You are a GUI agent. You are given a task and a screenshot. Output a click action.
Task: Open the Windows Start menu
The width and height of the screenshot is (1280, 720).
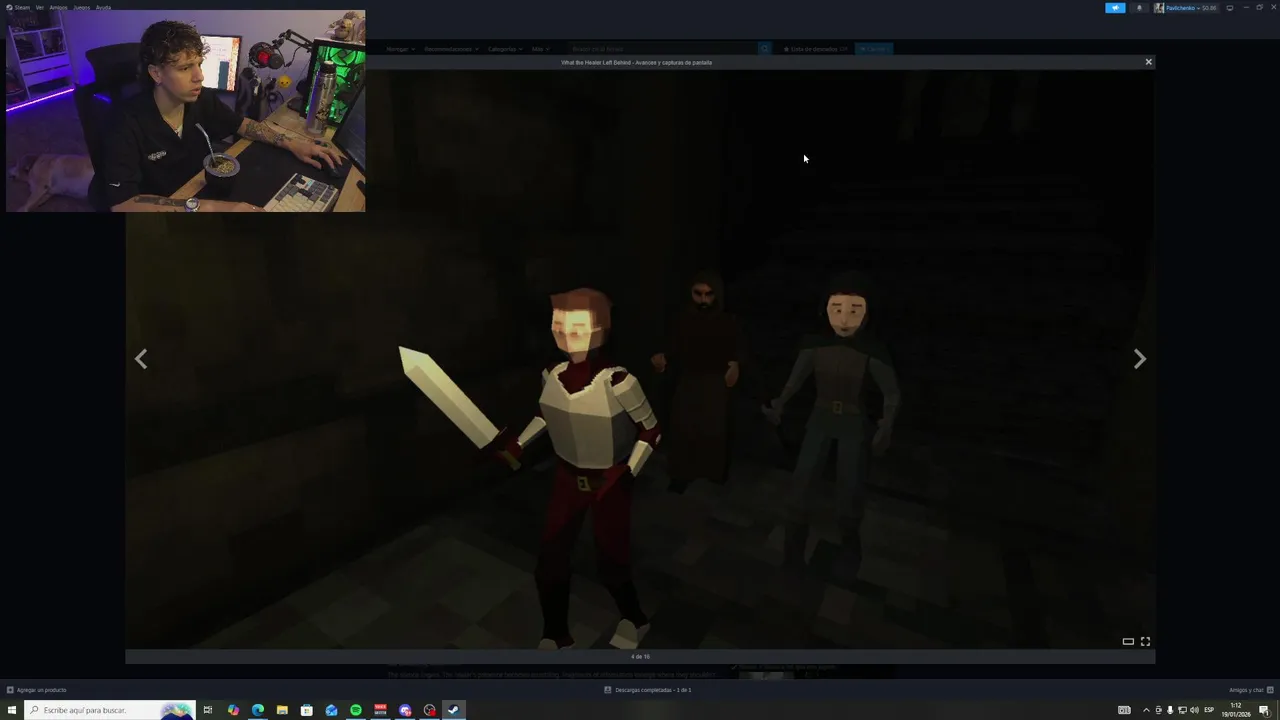point(12,710)
